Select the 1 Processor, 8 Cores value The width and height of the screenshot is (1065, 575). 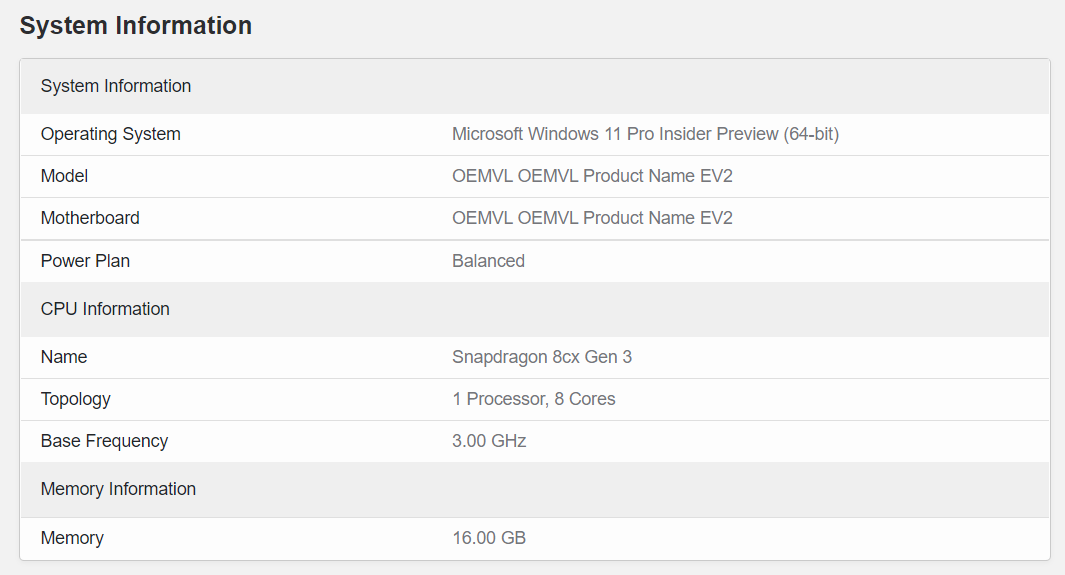[x=534, y=399]
